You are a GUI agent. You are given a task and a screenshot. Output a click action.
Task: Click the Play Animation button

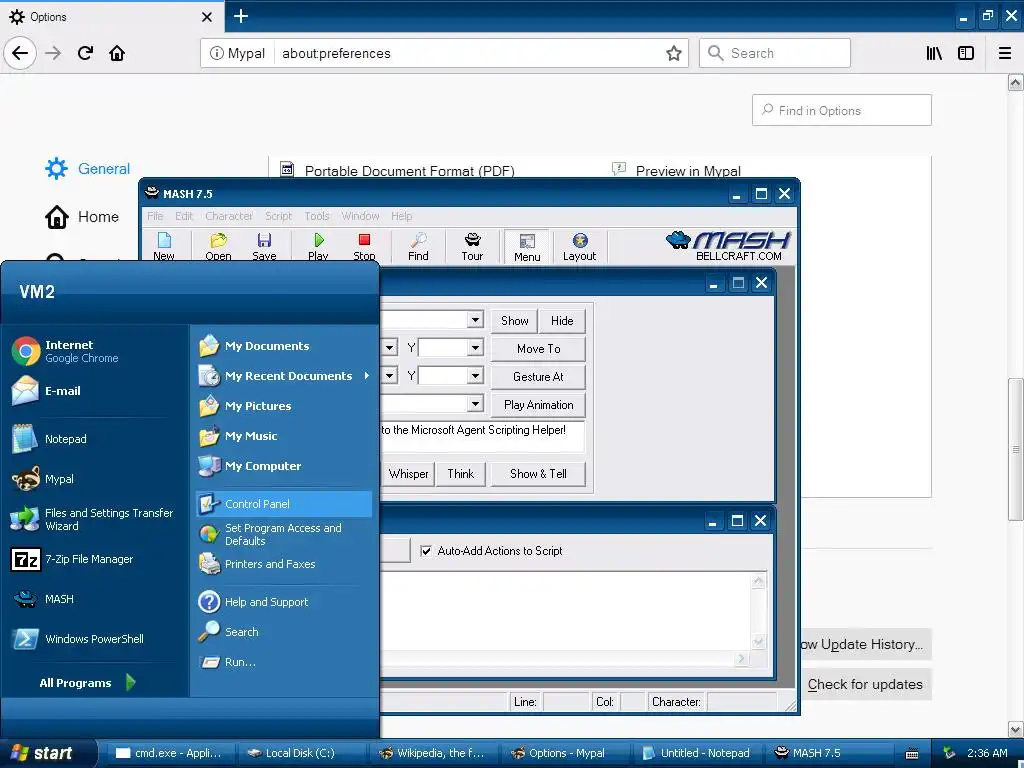pyautogui.click(x=538, y=405)
